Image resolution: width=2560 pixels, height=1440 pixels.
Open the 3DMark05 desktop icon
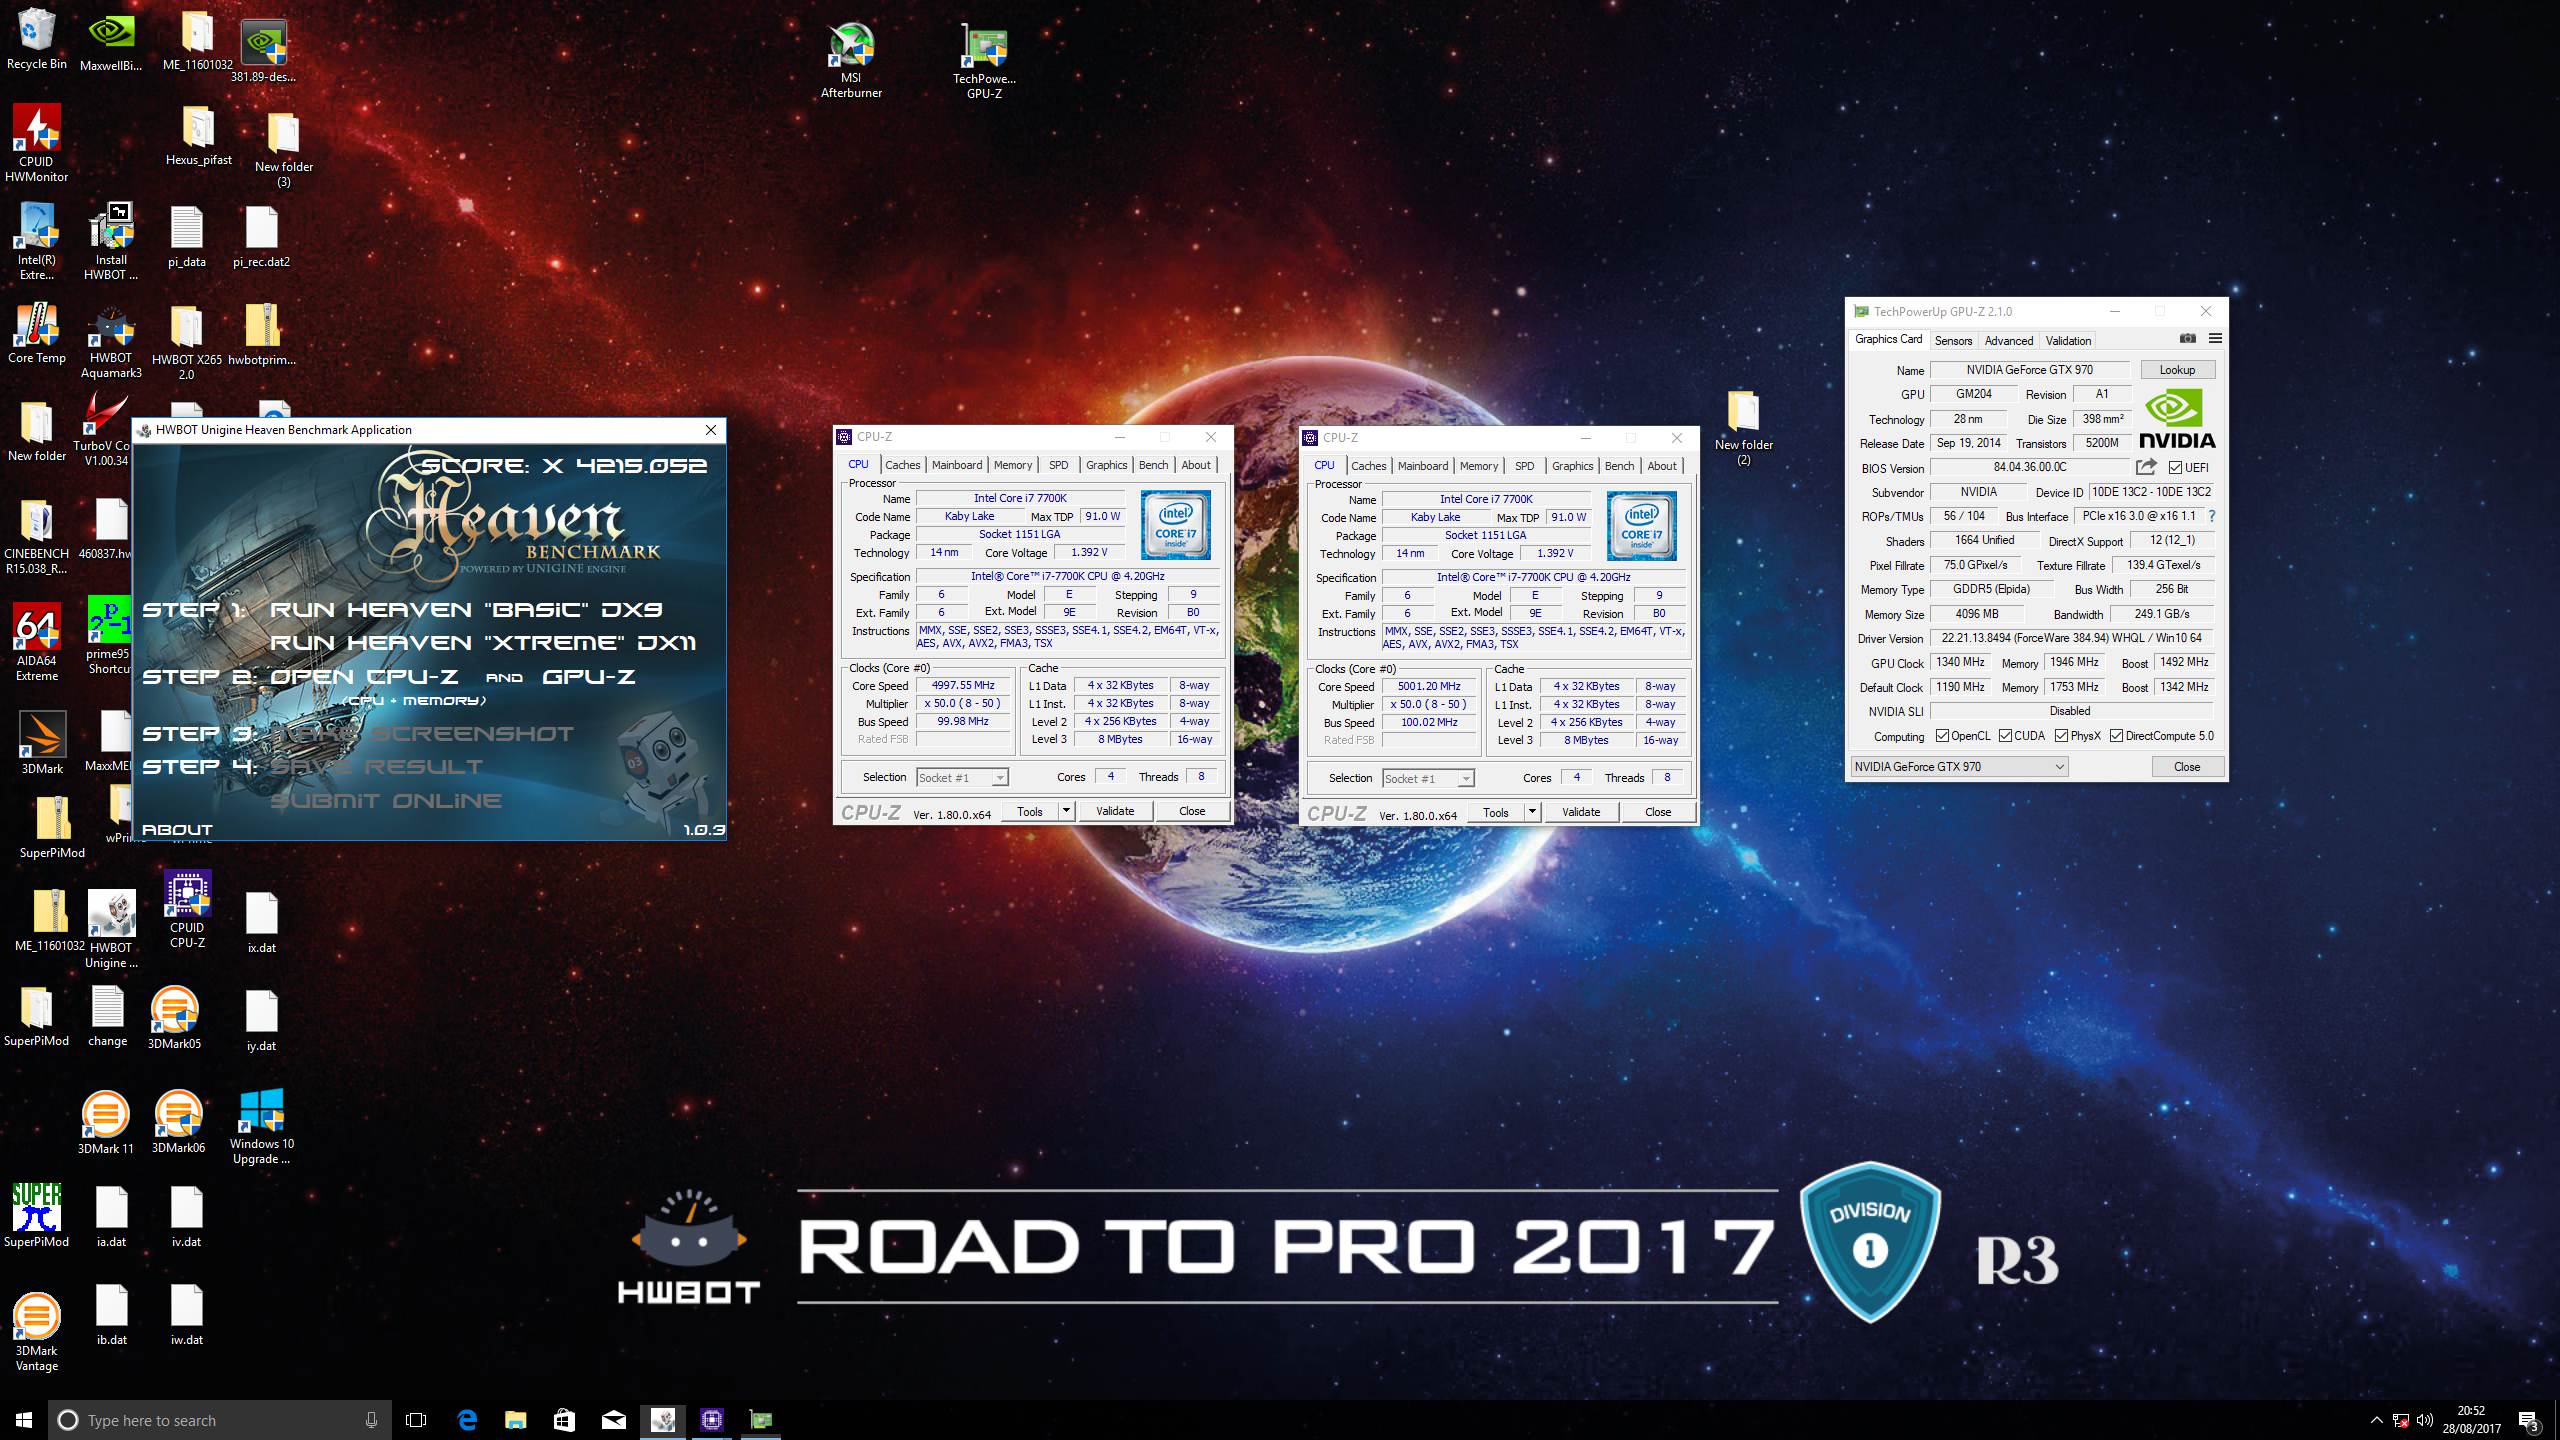[174, 1018]
